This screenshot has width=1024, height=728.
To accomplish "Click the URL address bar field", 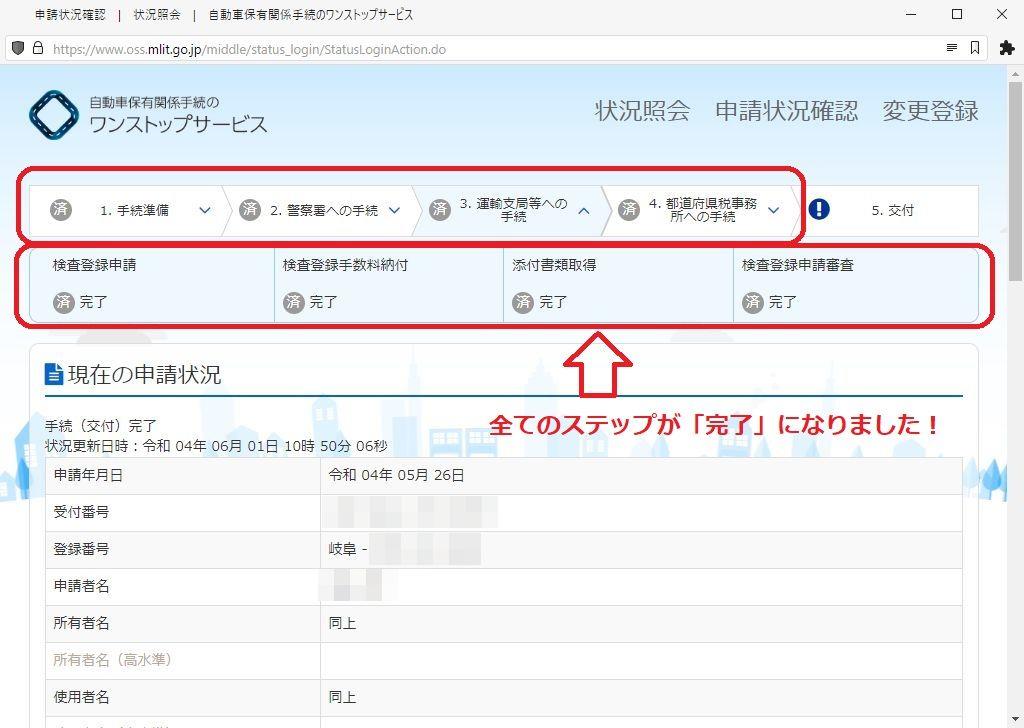I will (496, 49).
